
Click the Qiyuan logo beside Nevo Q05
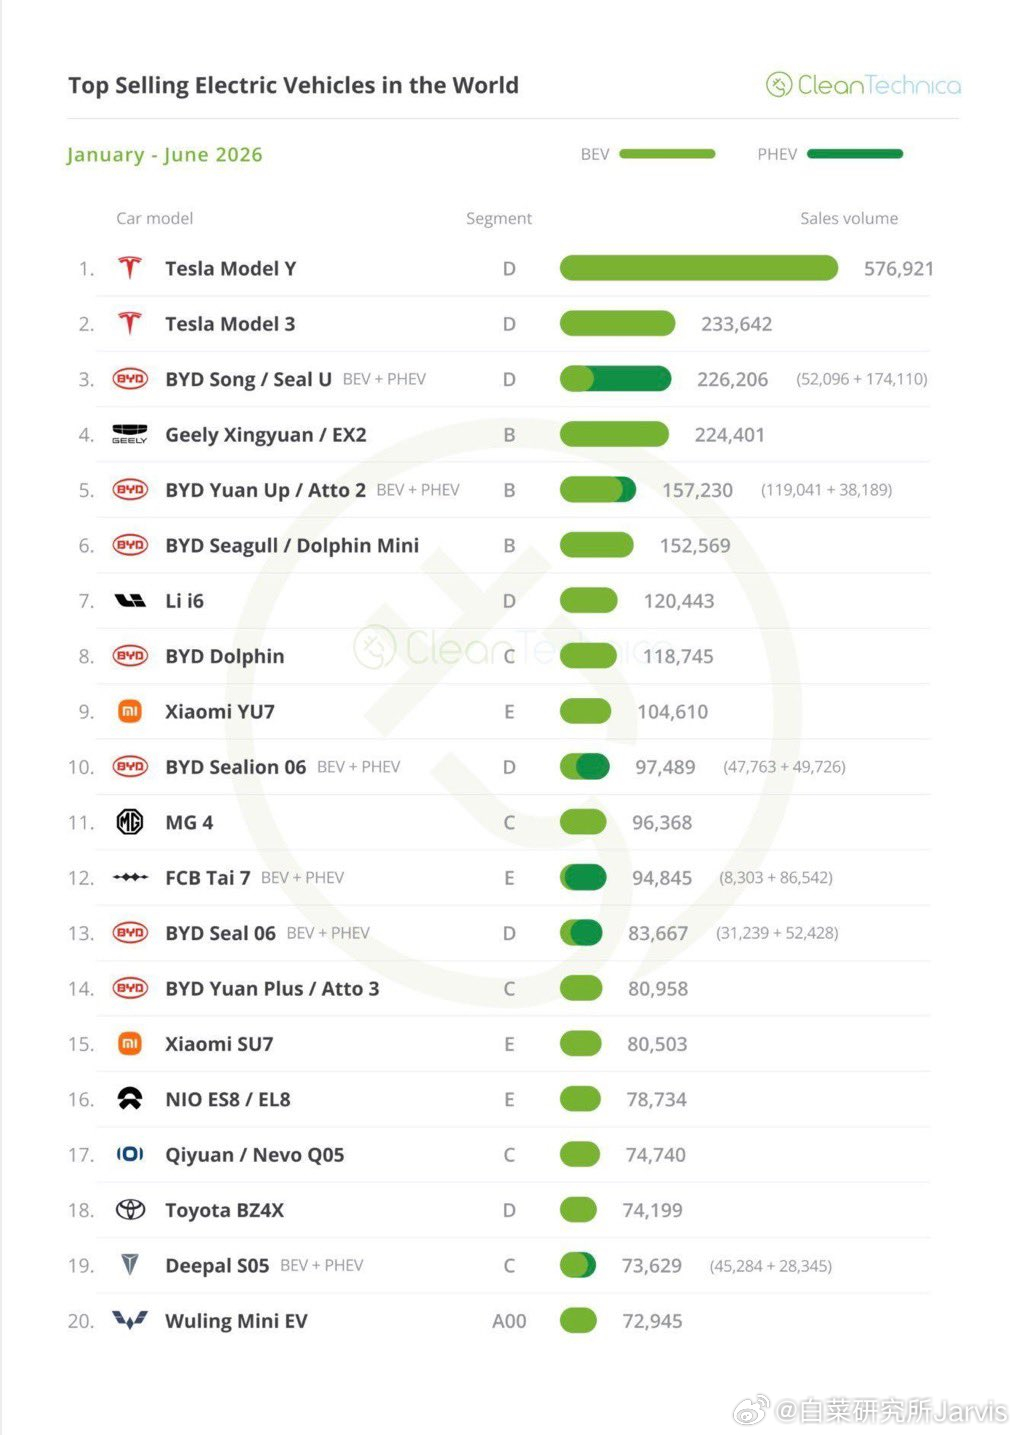[x=130, y=1154]
